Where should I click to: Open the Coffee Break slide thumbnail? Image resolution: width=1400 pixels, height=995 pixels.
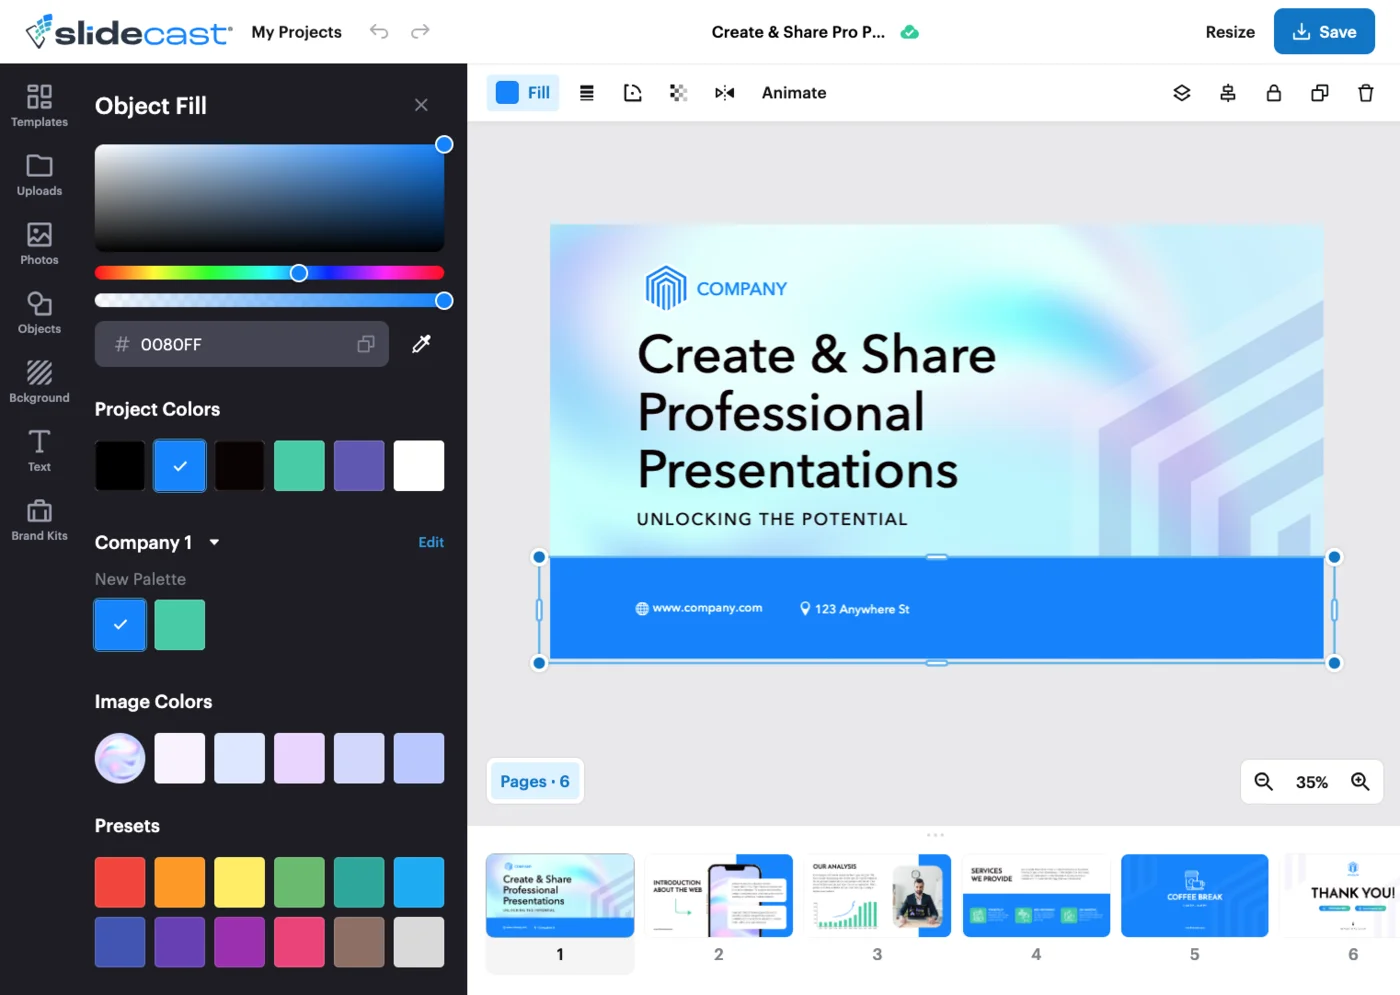pos(1194,895)
